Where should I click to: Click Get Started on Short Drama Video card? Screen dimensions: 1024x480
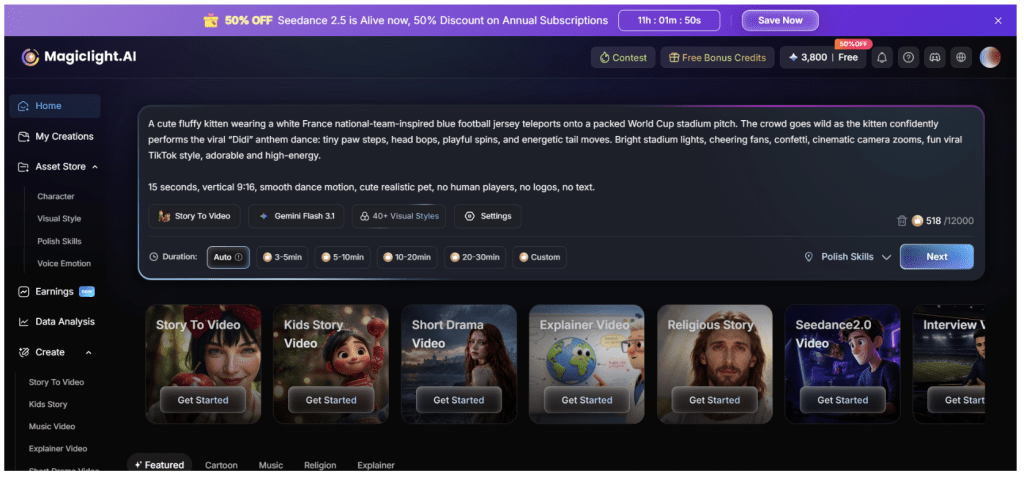(x=459, y=400)
